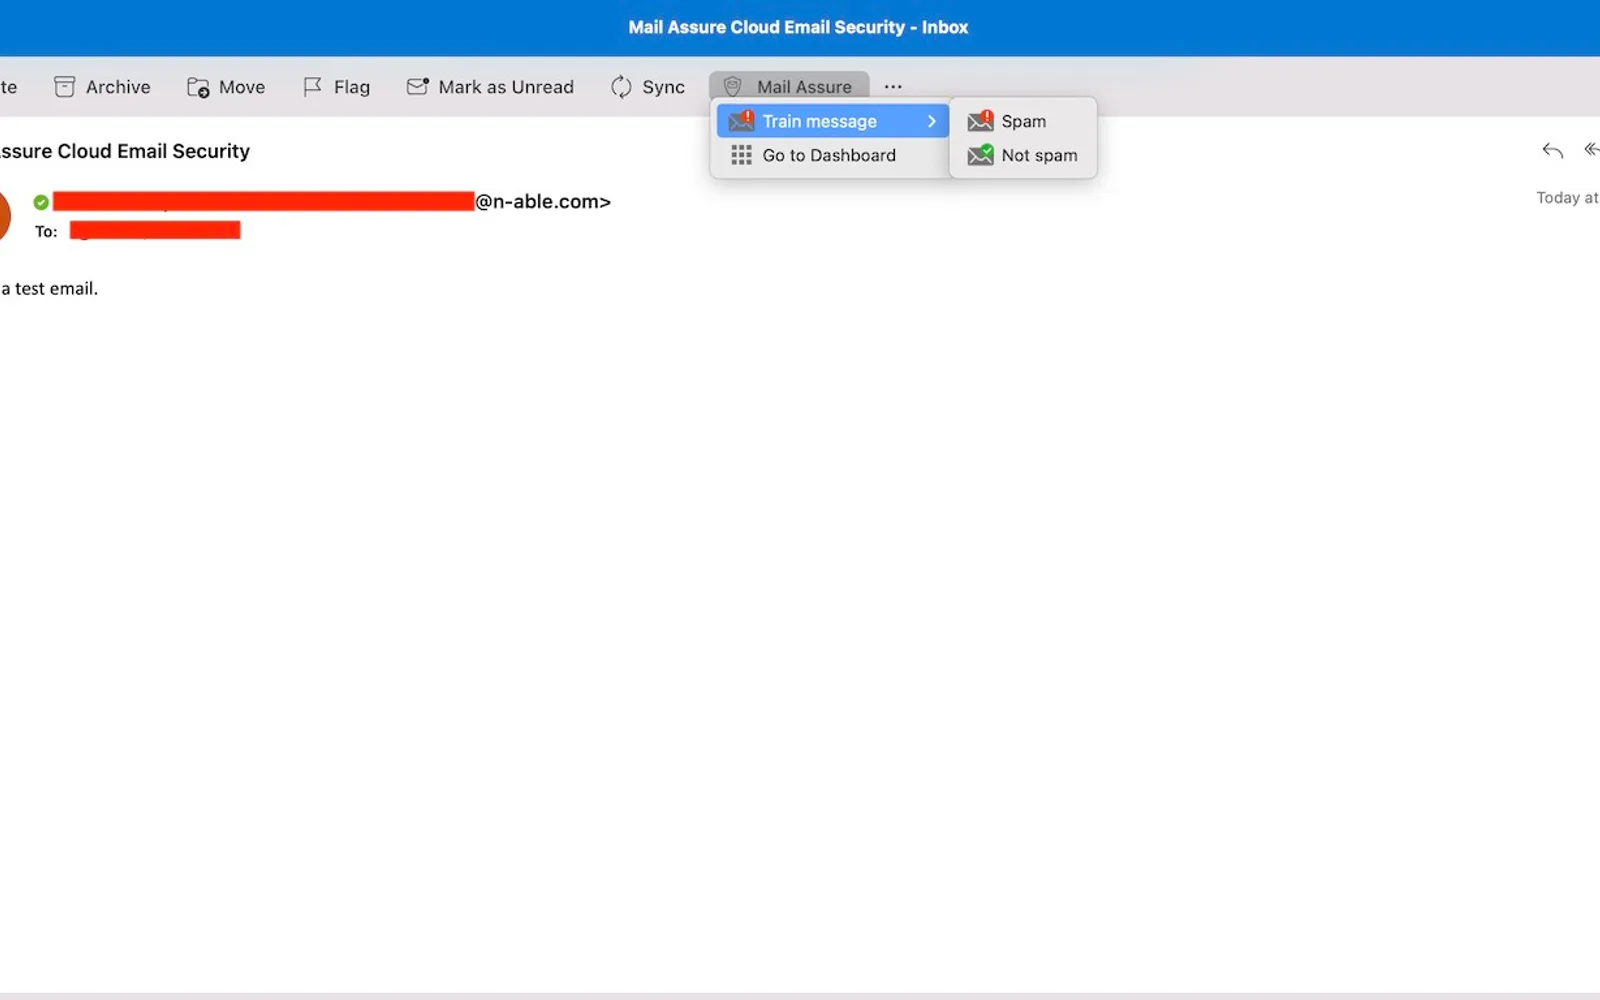Click the Move folder icon
1600x1000 pixels.
click(x=198, y=87)
